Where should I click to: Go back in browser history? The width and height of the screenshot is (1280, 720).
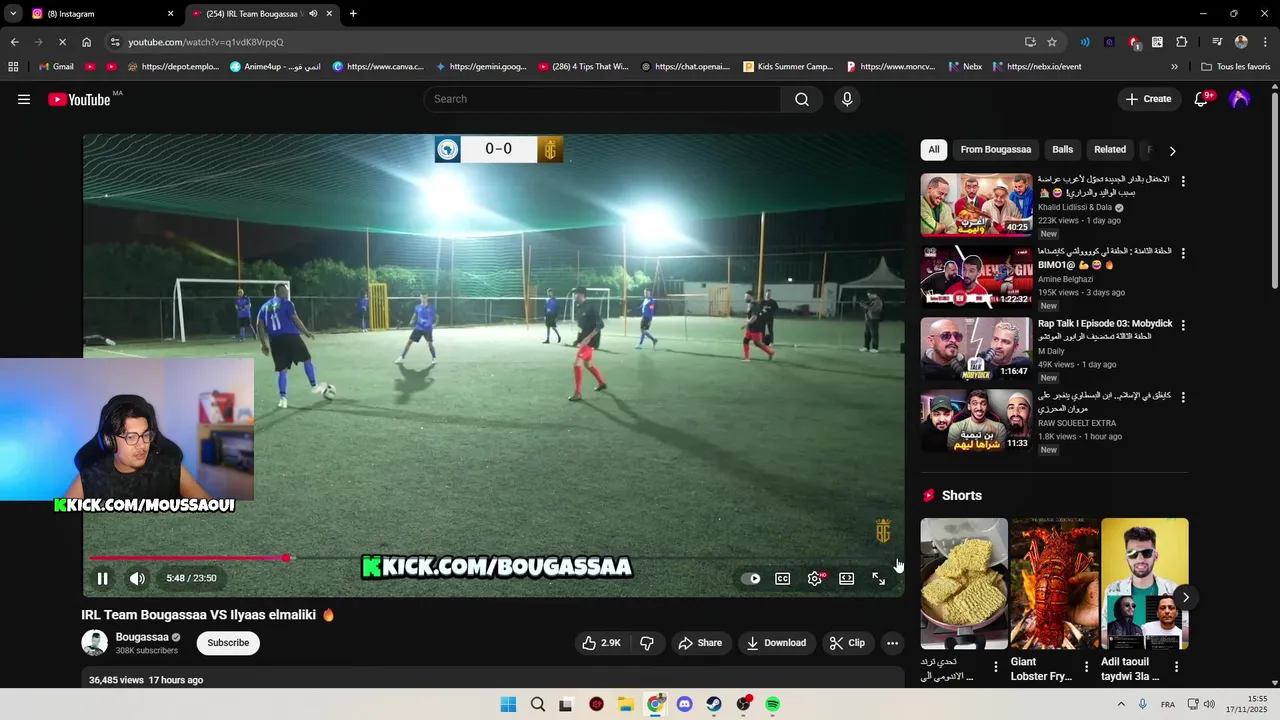pyautogui.click(x=14, y=42)
